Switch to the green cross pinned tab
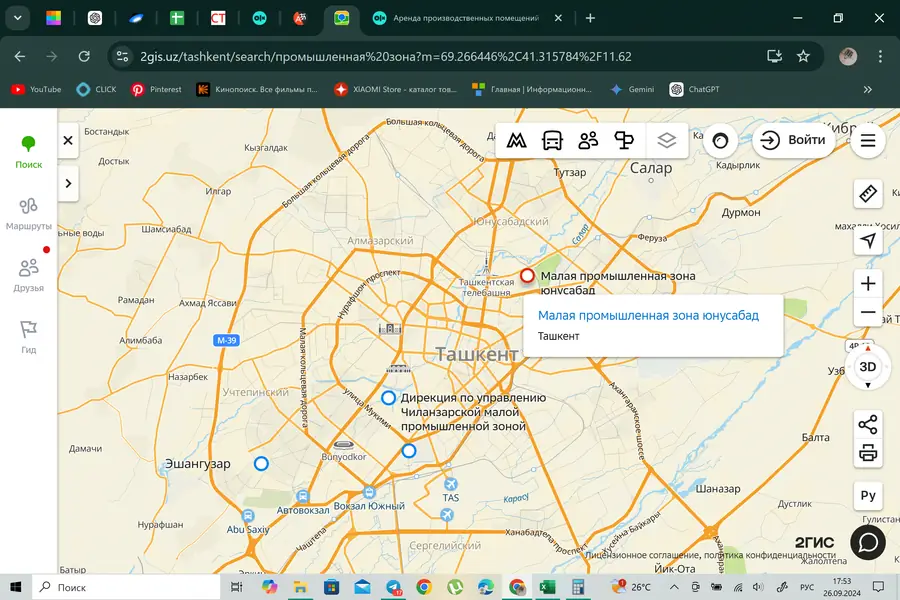 coord(177,18)
